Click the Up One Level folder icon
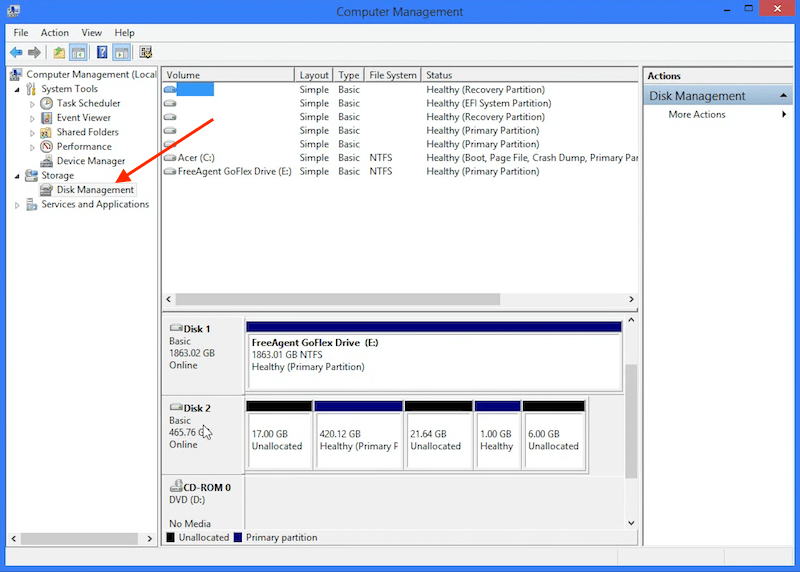The height and width of the screenshot is (572, 800). 59,52
